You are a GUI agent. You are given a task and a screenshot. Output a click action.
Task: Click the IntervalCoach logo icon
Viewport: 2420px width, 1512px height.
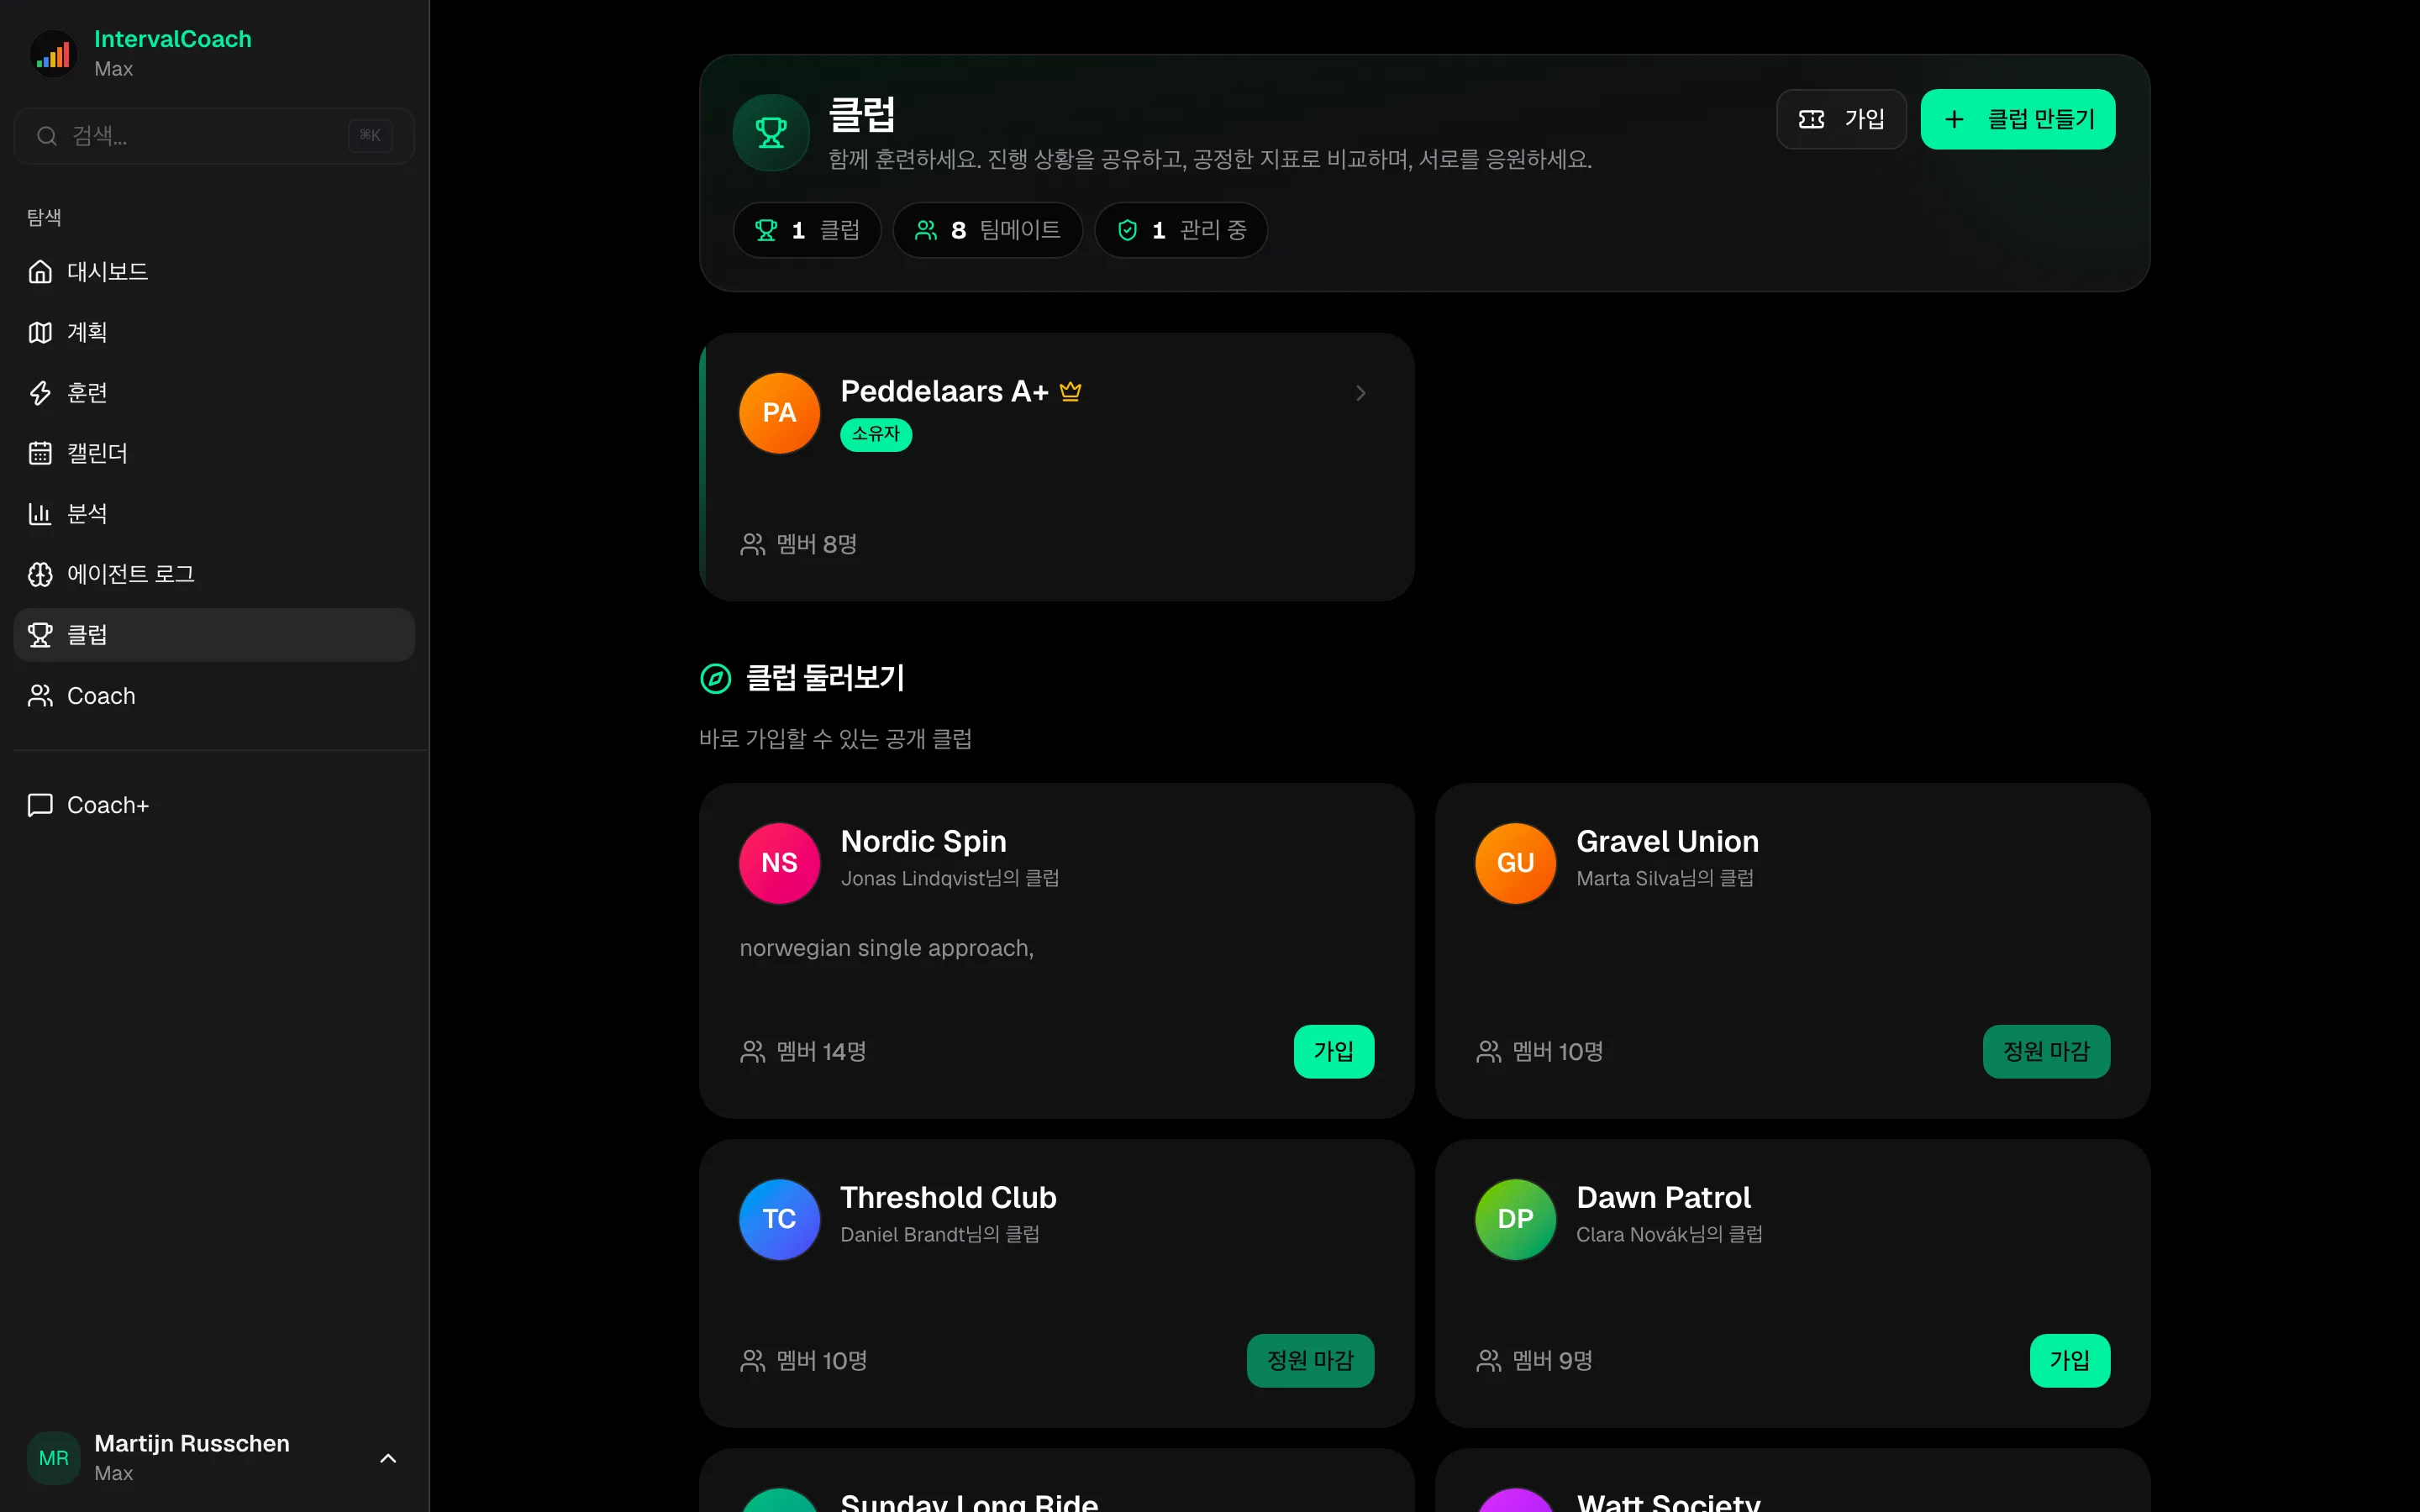coord(54,54)
